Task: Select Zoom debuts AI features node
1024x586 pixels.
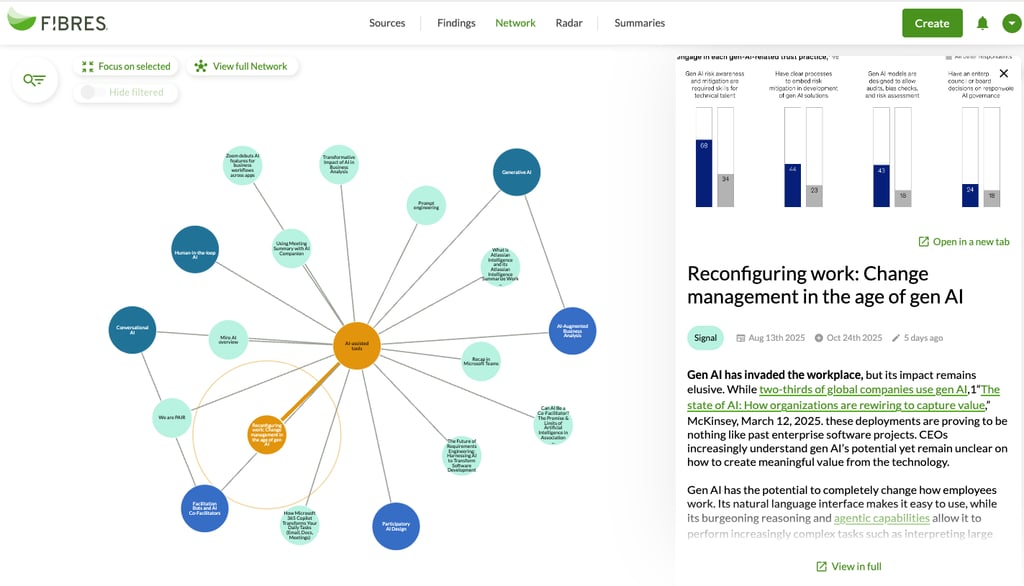Action: click(242, 165)
